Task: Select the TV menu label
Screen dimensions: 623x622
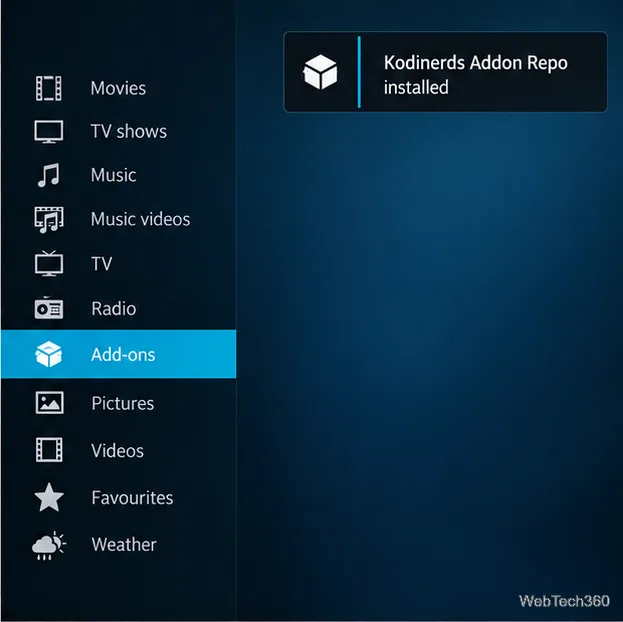Action: pos(102,264)
